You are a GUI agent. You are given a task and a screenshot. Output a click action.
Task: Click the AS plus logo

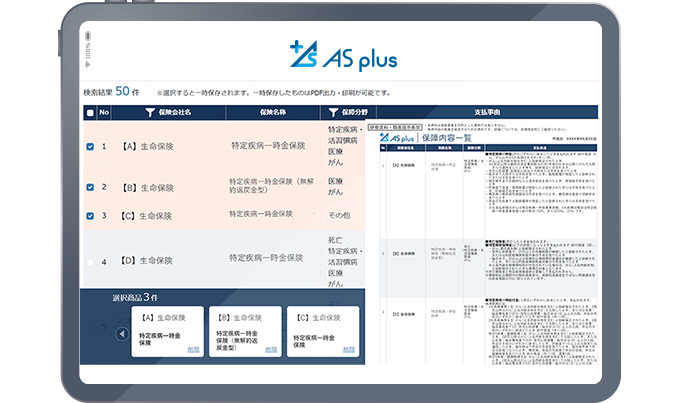coord(342,57)
